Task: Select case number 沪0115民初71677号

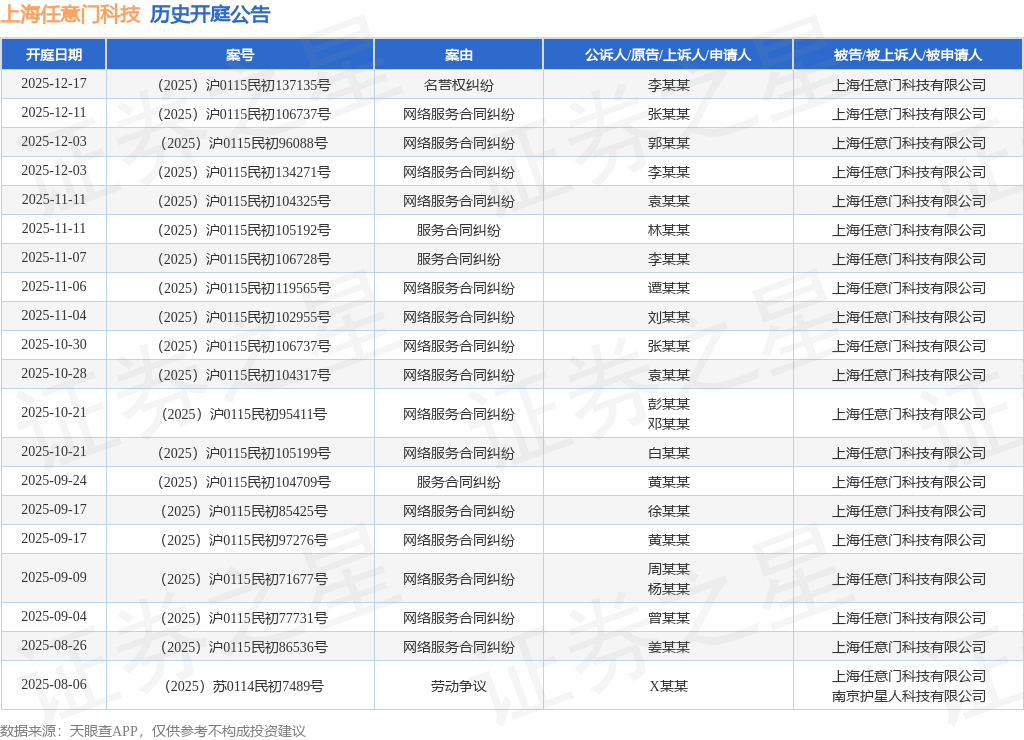Action: click(x=244, y=579)
